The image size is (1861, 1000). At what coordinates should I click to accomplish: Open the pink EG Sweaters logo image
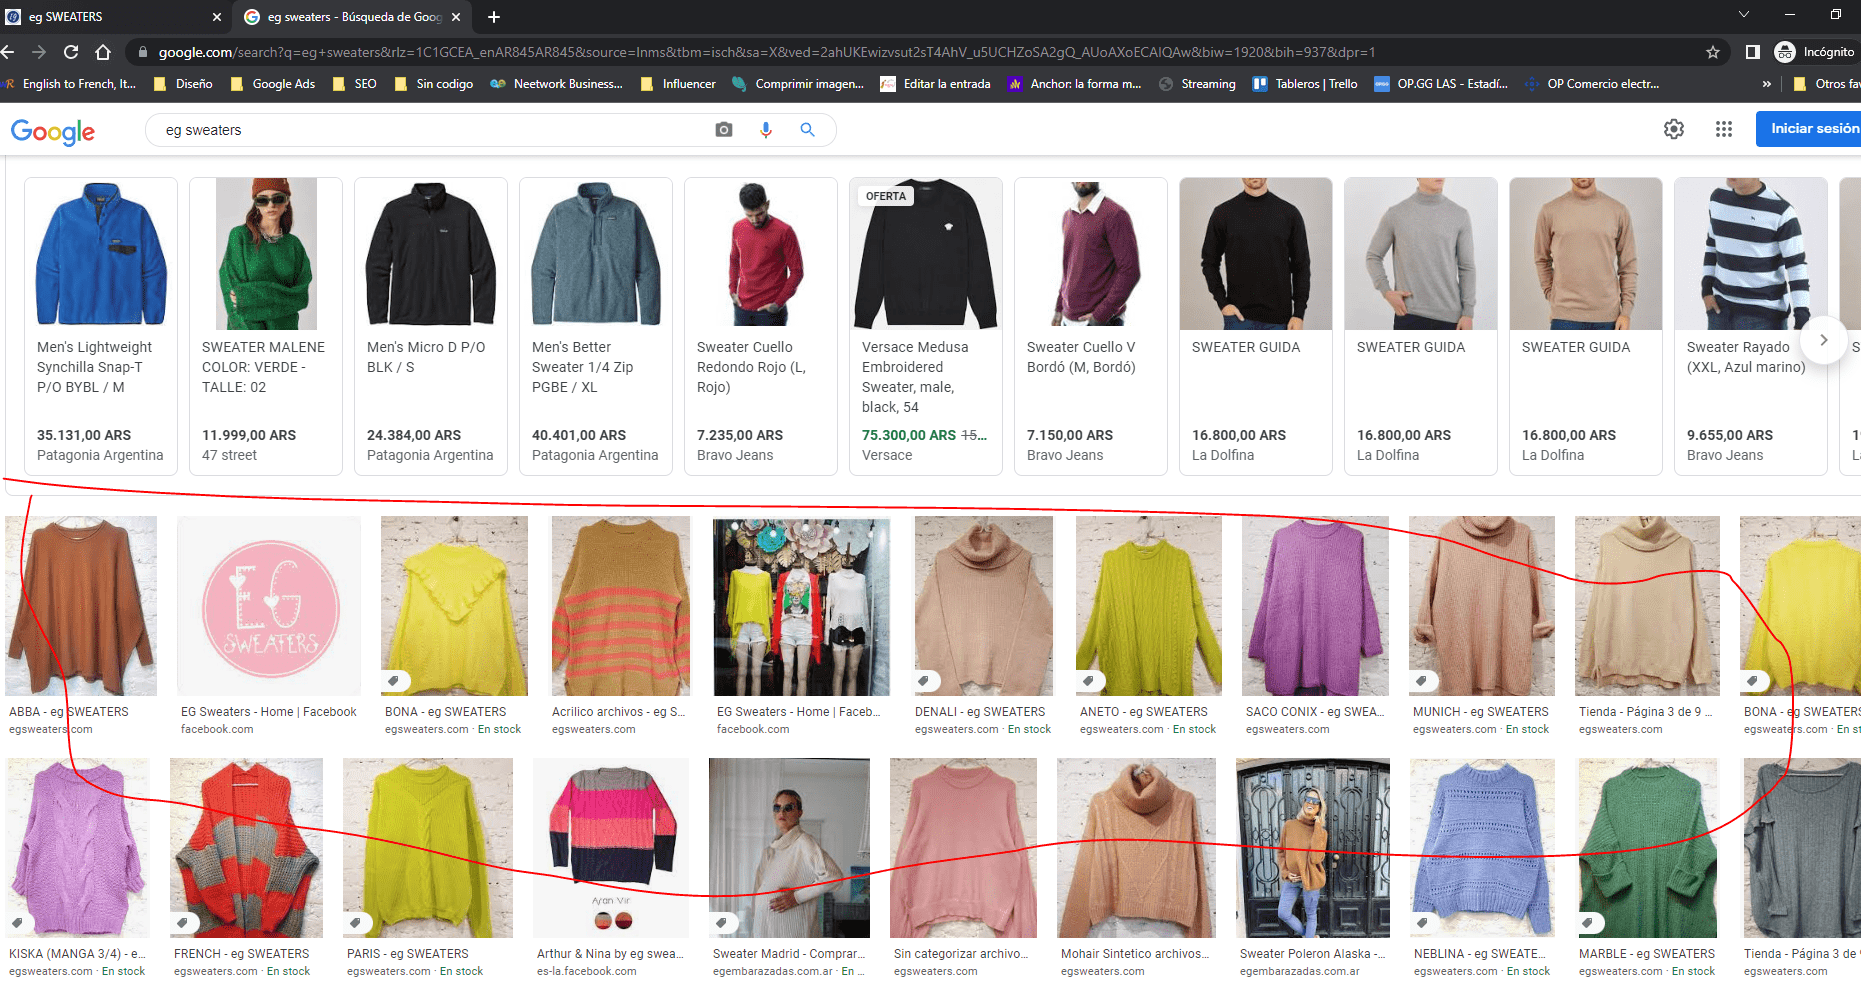pyautogui.click(x=269, y=606)
